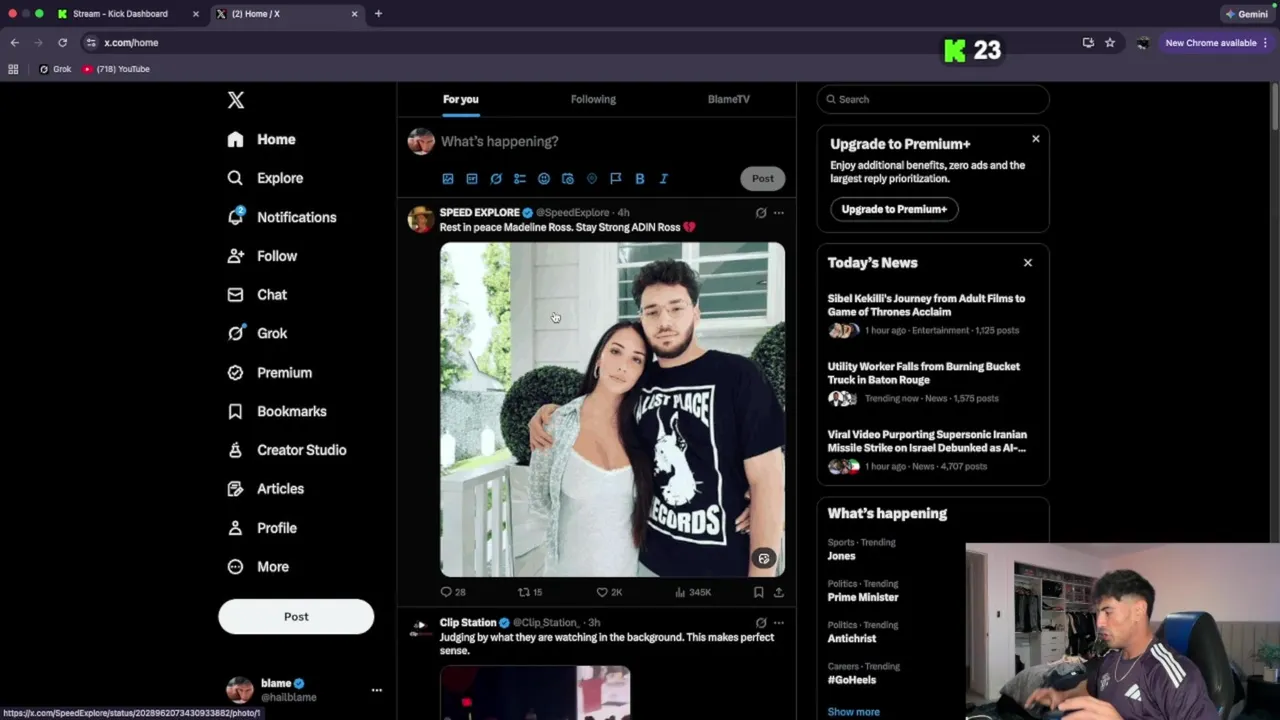Open the Follow page
The height and width of the screenshot is (720, 1280).
click(262, 256)
